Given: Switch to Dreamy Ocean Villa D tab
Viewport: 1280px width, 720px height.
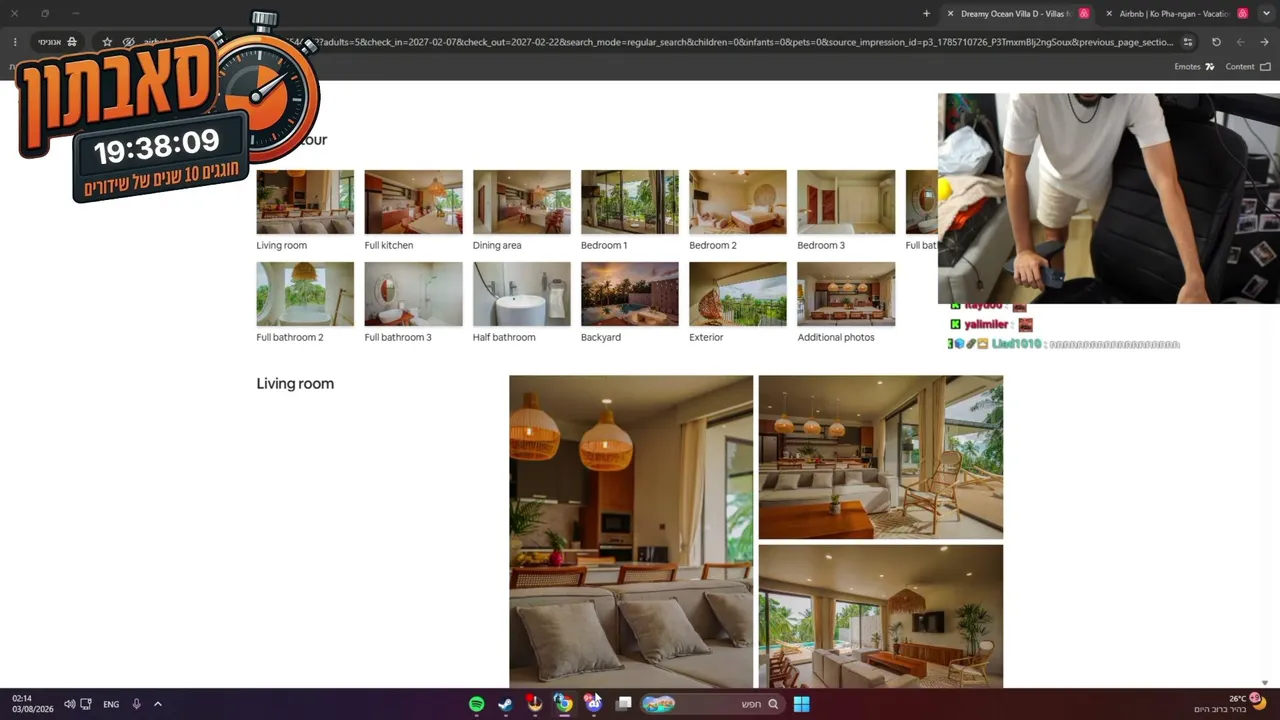Looking at the screenshot, I should click(x=1018, y=14).
